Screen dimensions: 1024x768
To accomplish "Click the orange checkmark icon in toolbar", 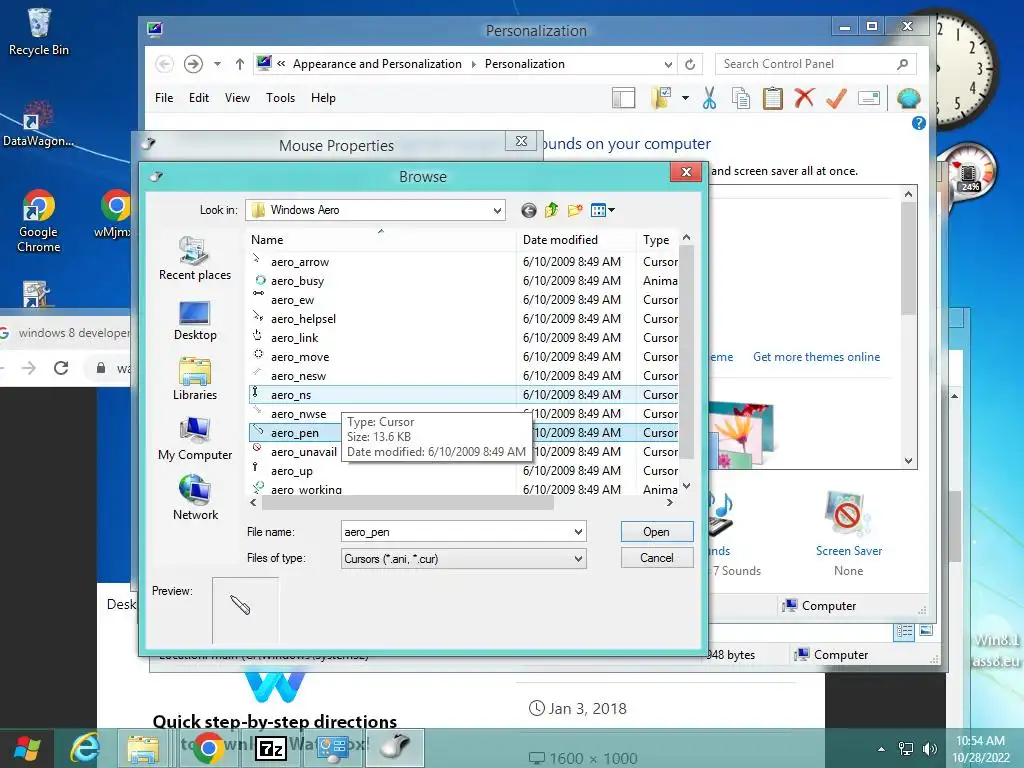I will [x=836, y=98].
